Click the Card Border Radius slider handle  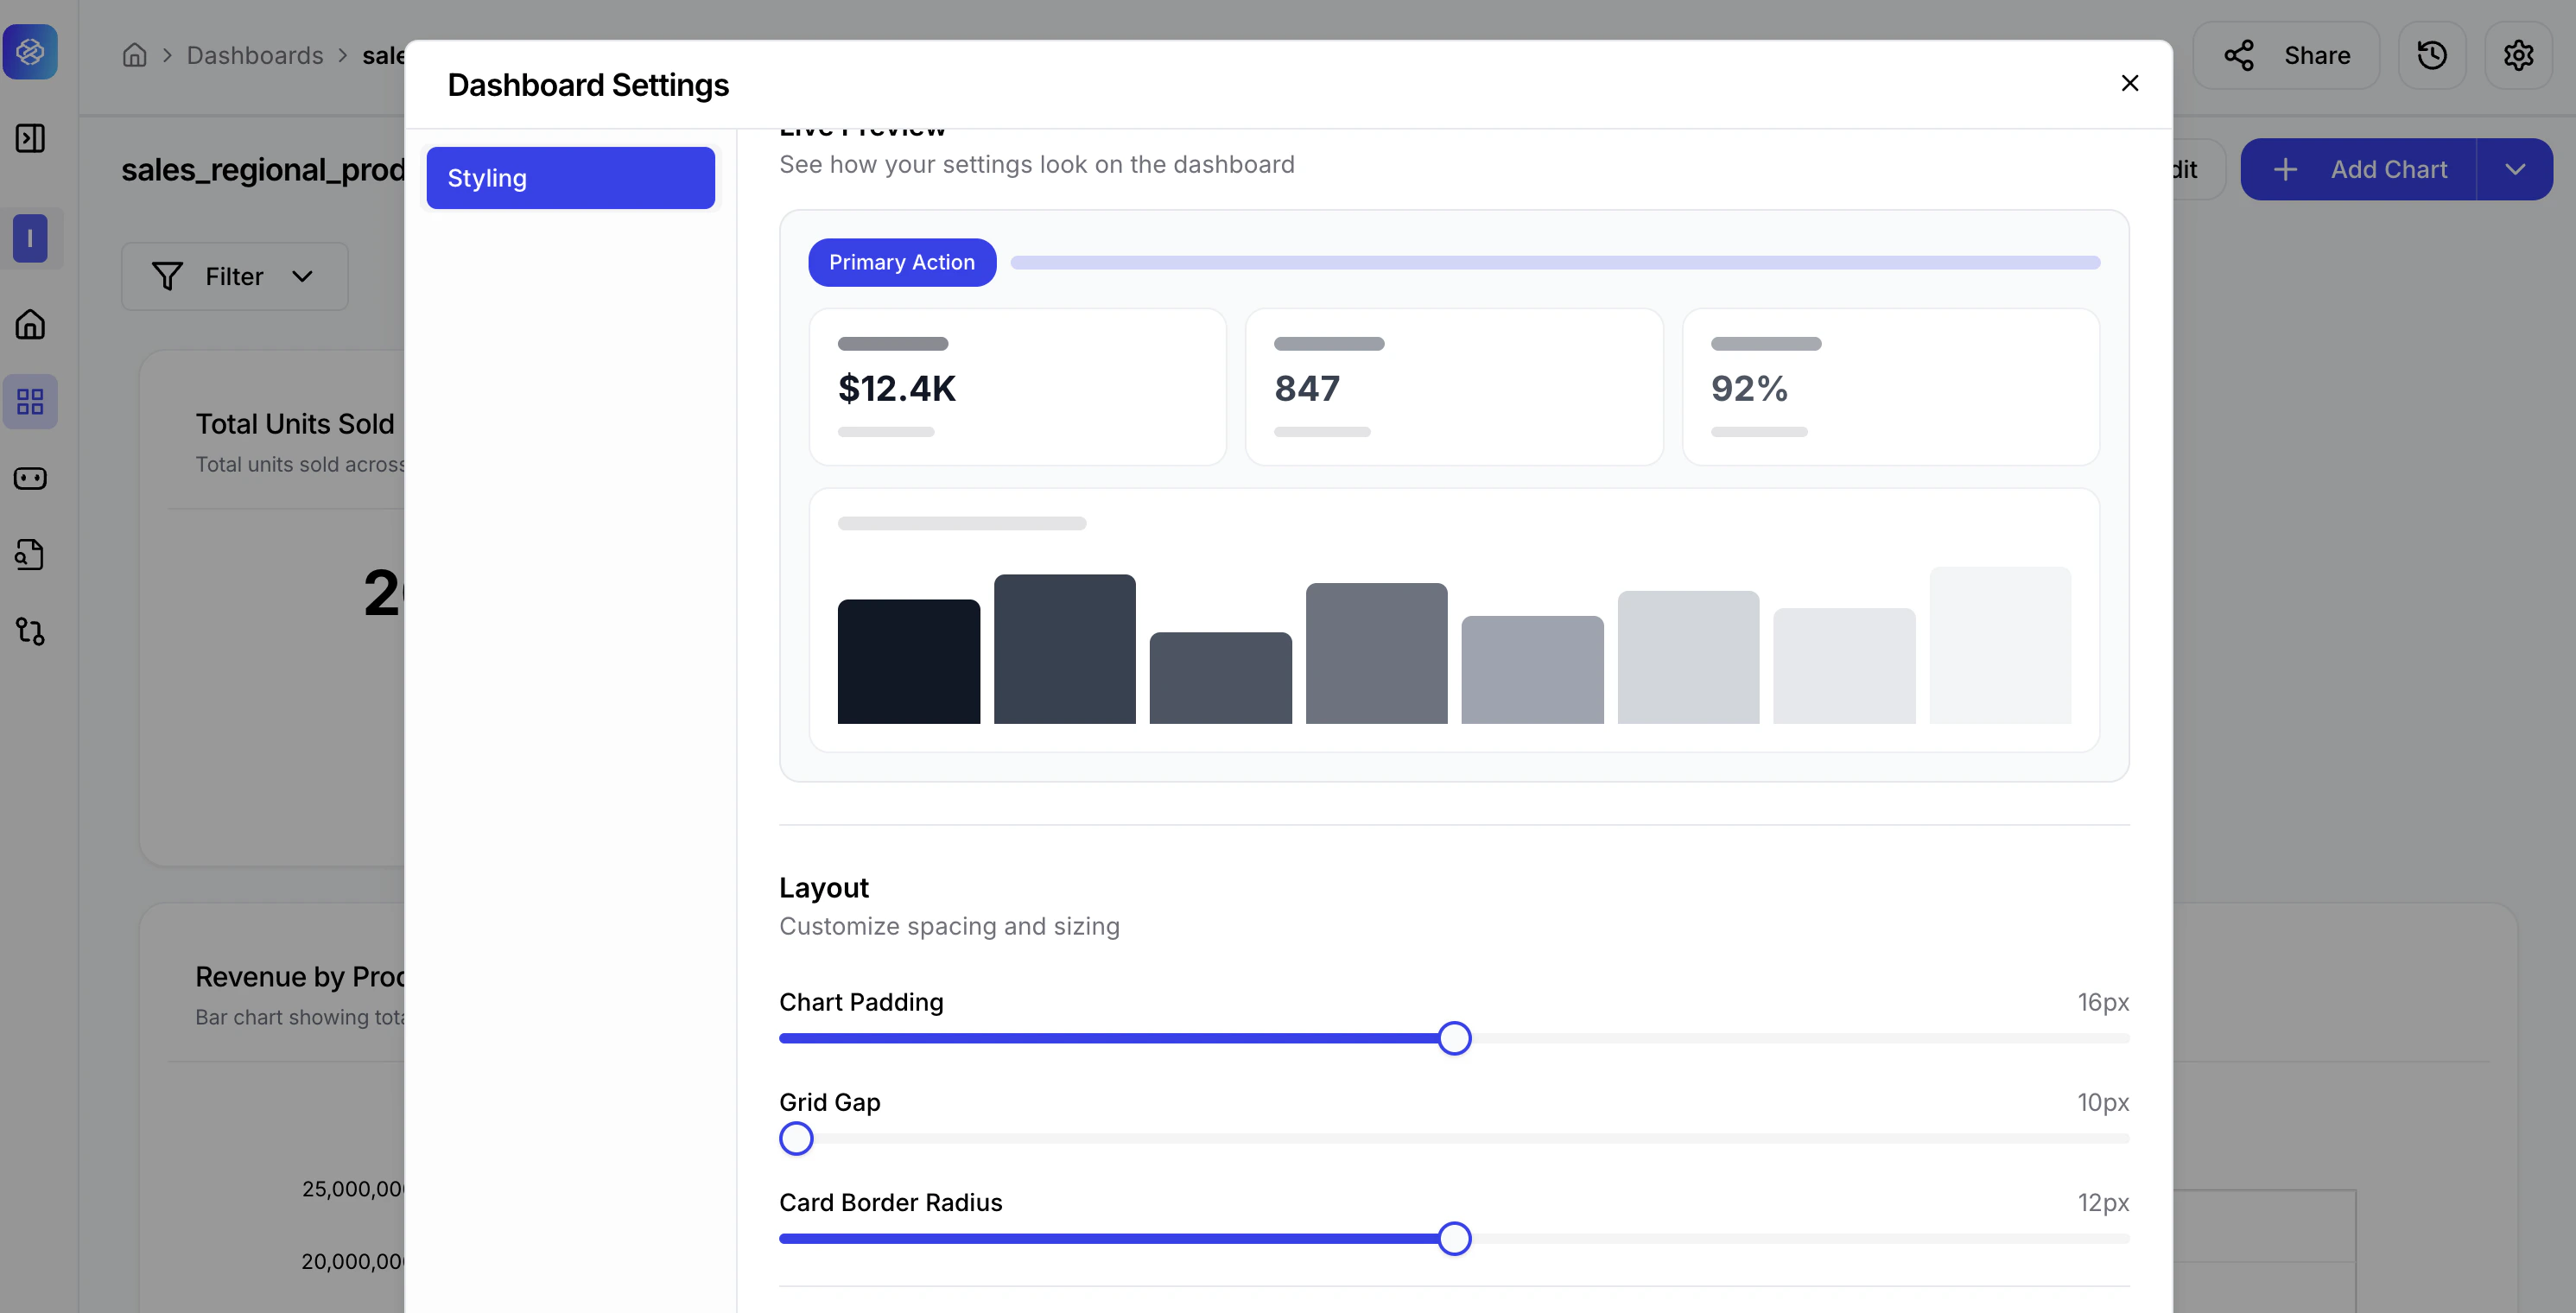[1454, 1238]
